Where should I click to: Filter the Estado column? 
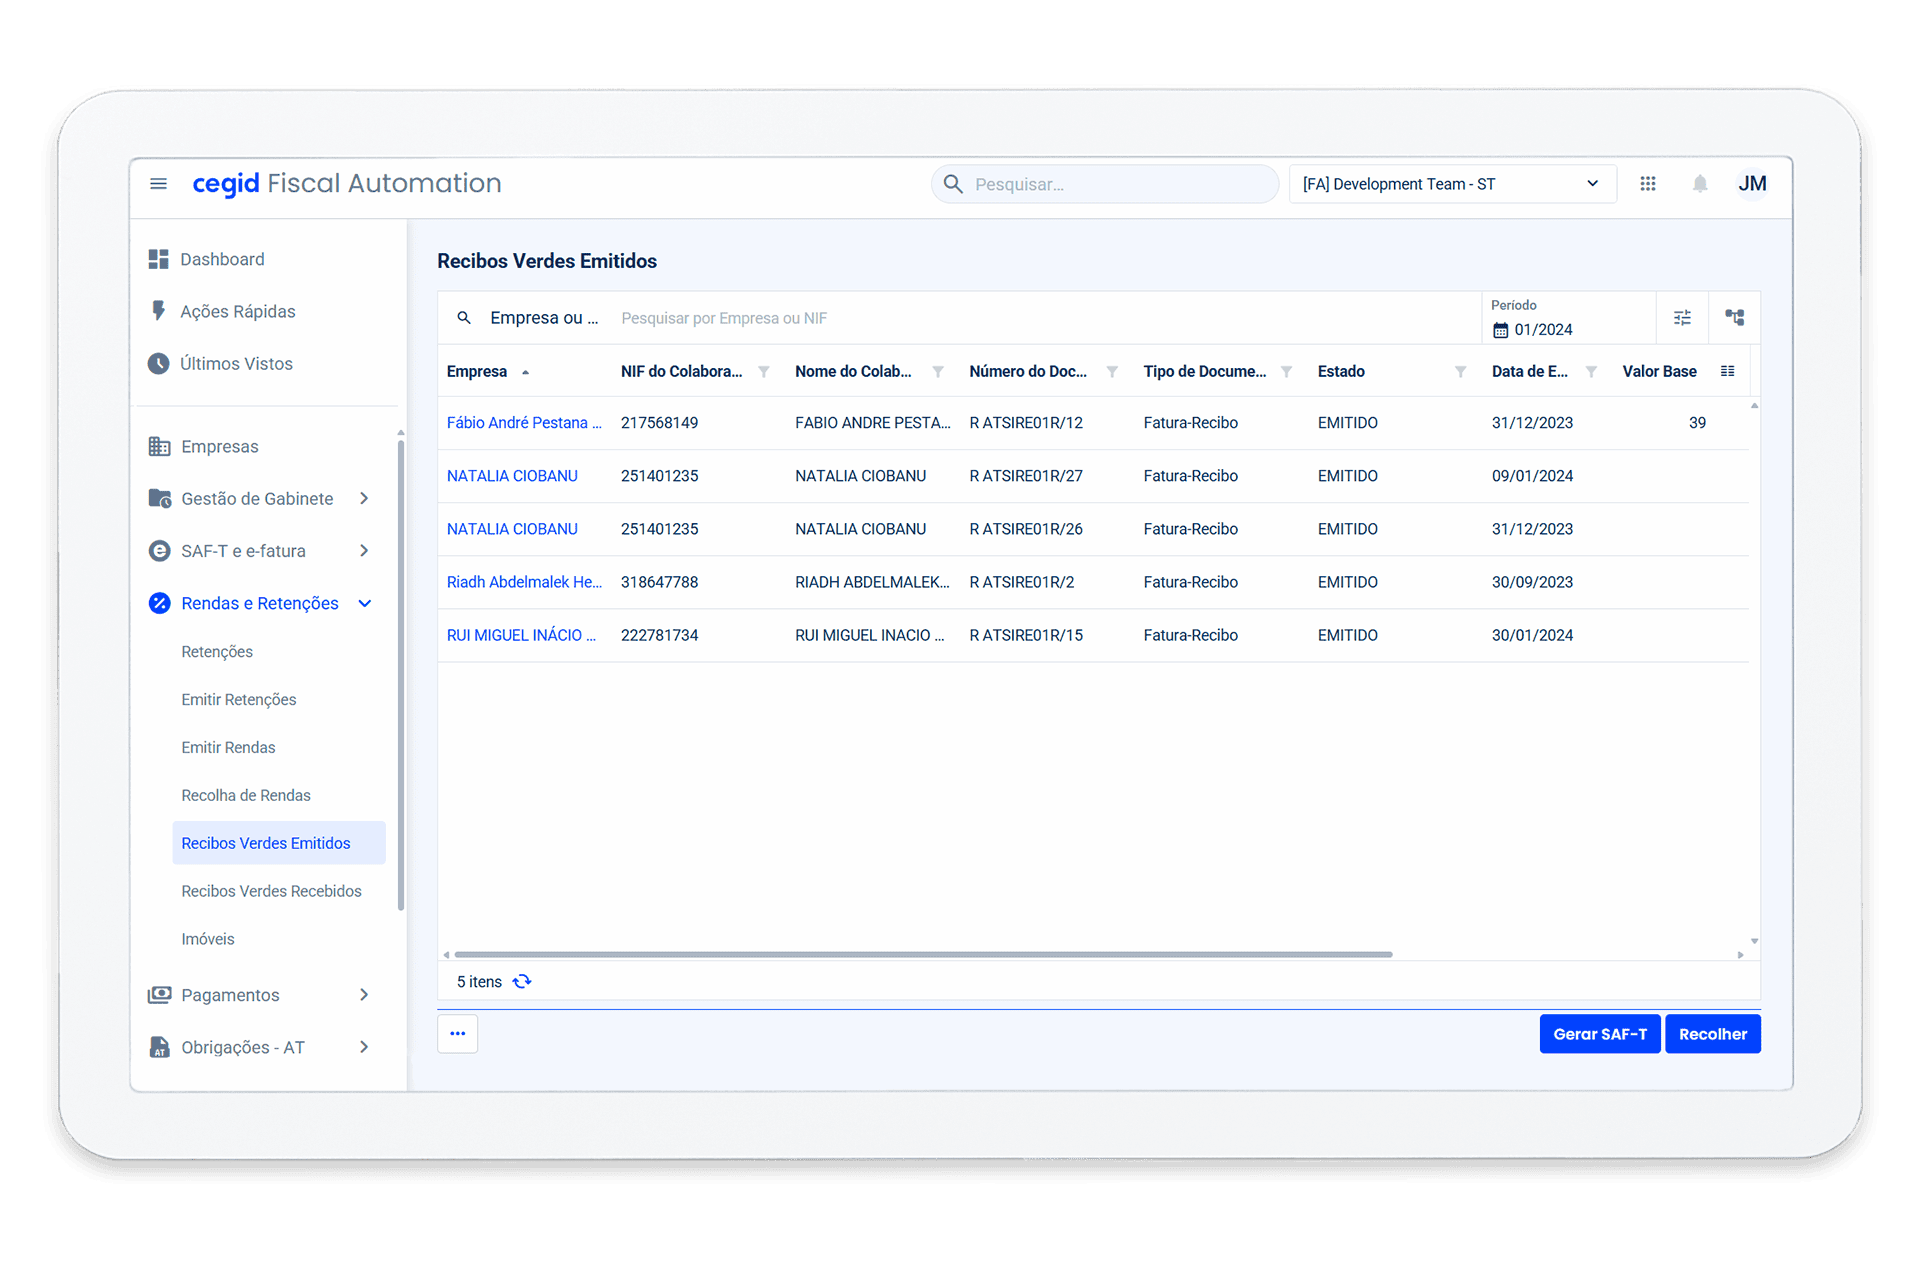[x=1460, y=372]
